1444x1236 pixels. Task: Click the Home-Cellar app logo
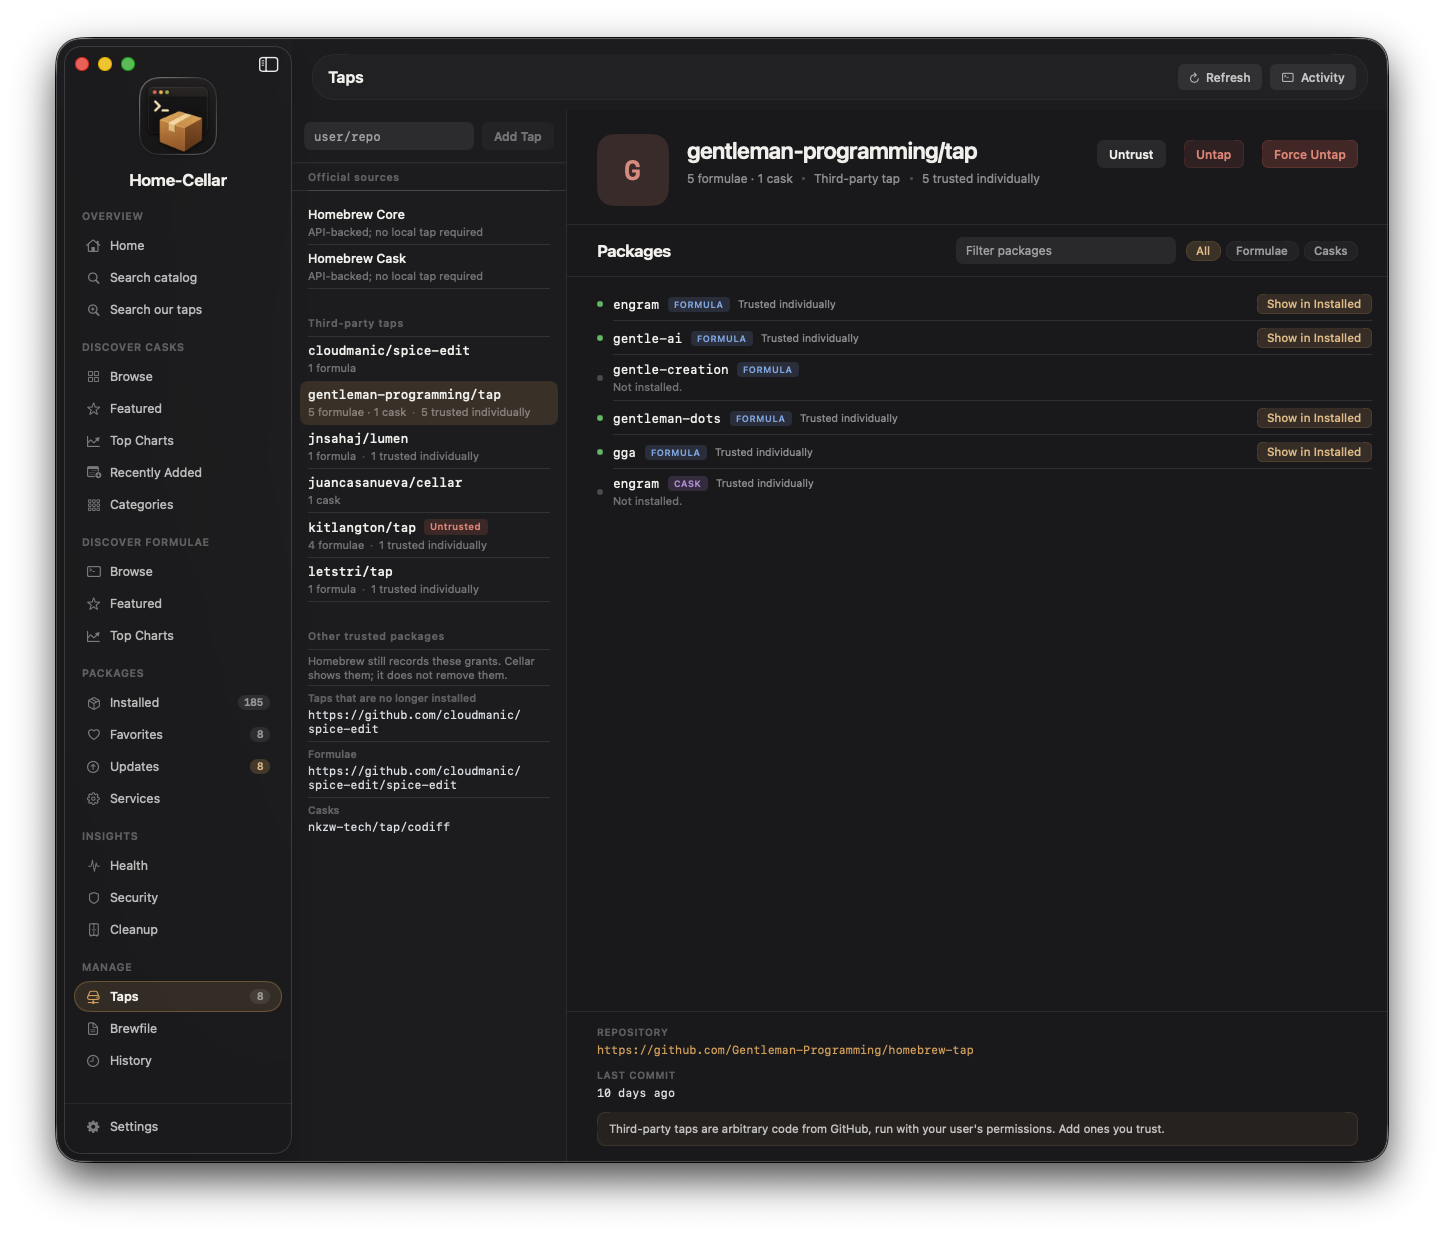[178, 116]
